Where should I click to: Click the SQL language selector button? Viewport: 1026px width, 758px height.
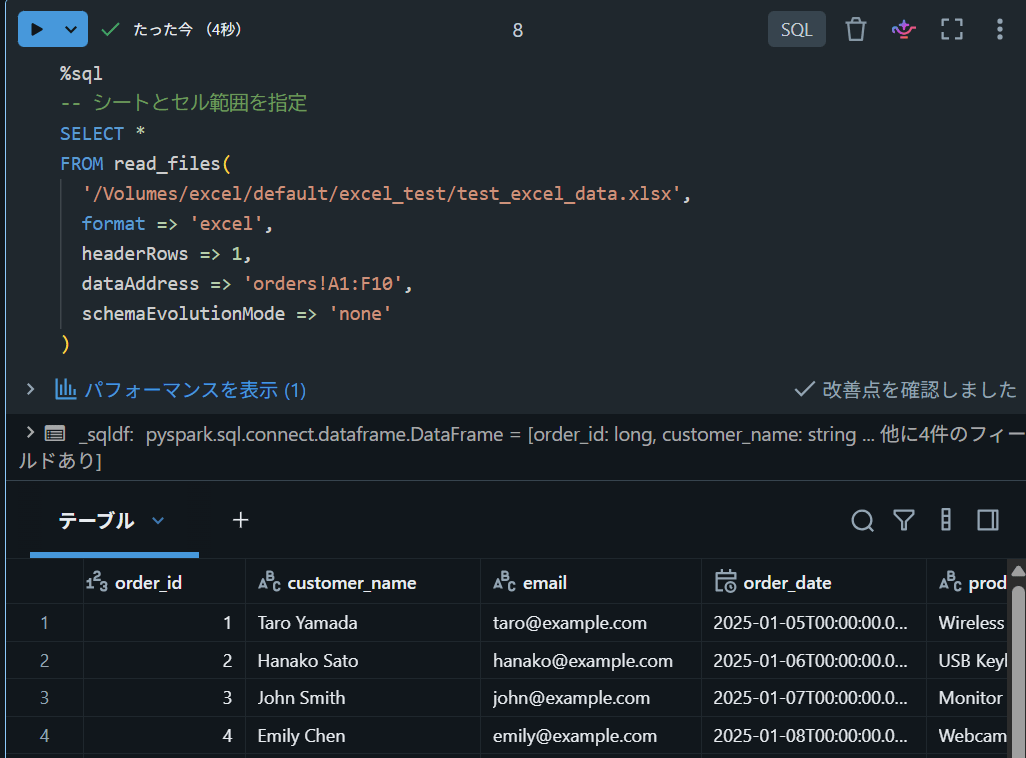[x=796, y=29]
